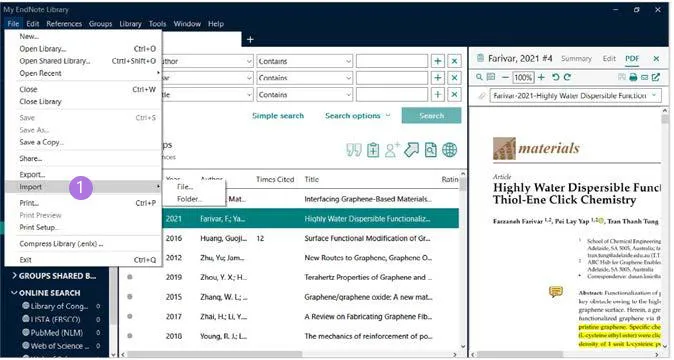
Task: Remove the first search row
Action: tap(454, 61)
